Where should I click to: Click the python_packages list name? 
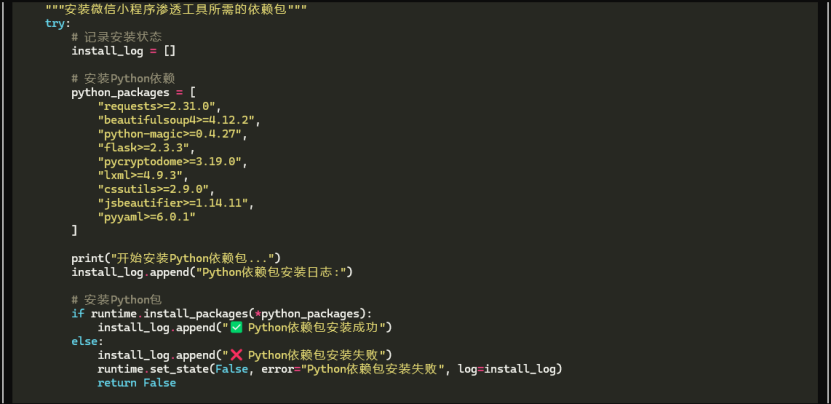(120, 93)
